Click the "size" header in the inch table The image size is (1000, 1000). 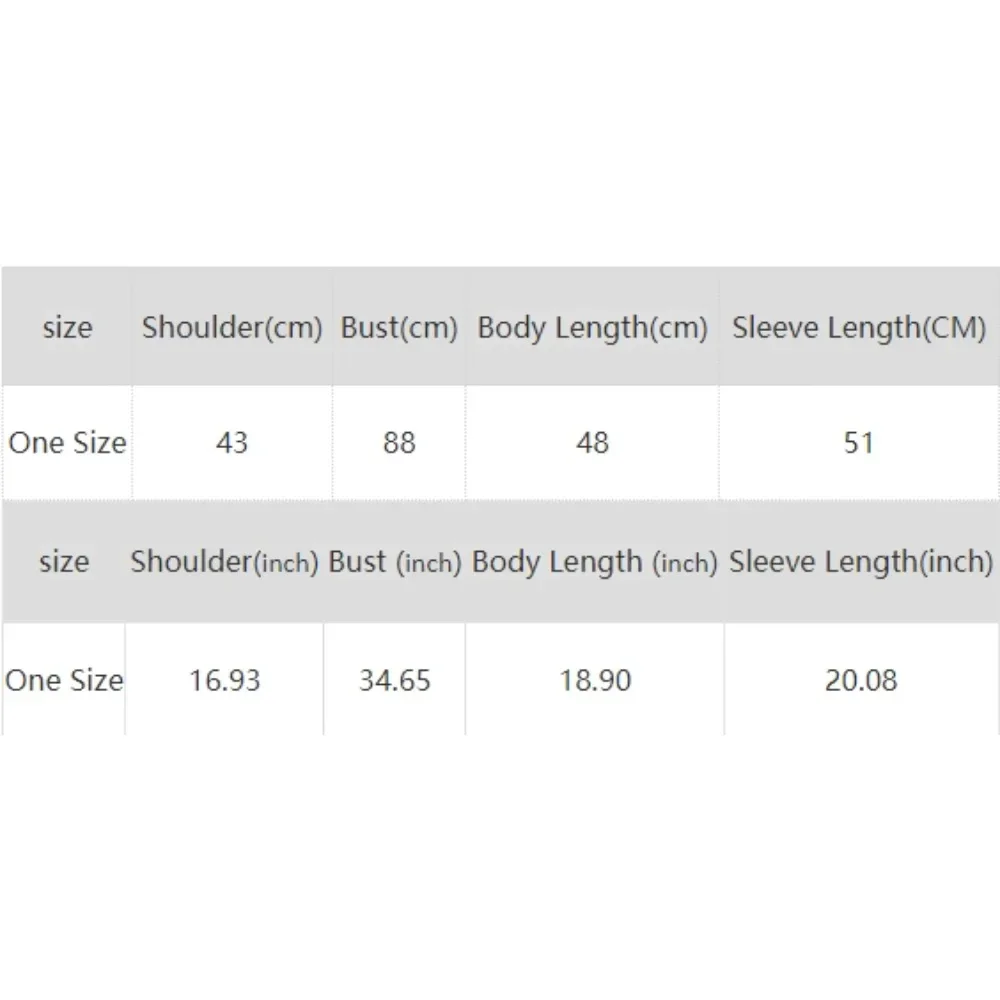(64, 562)
